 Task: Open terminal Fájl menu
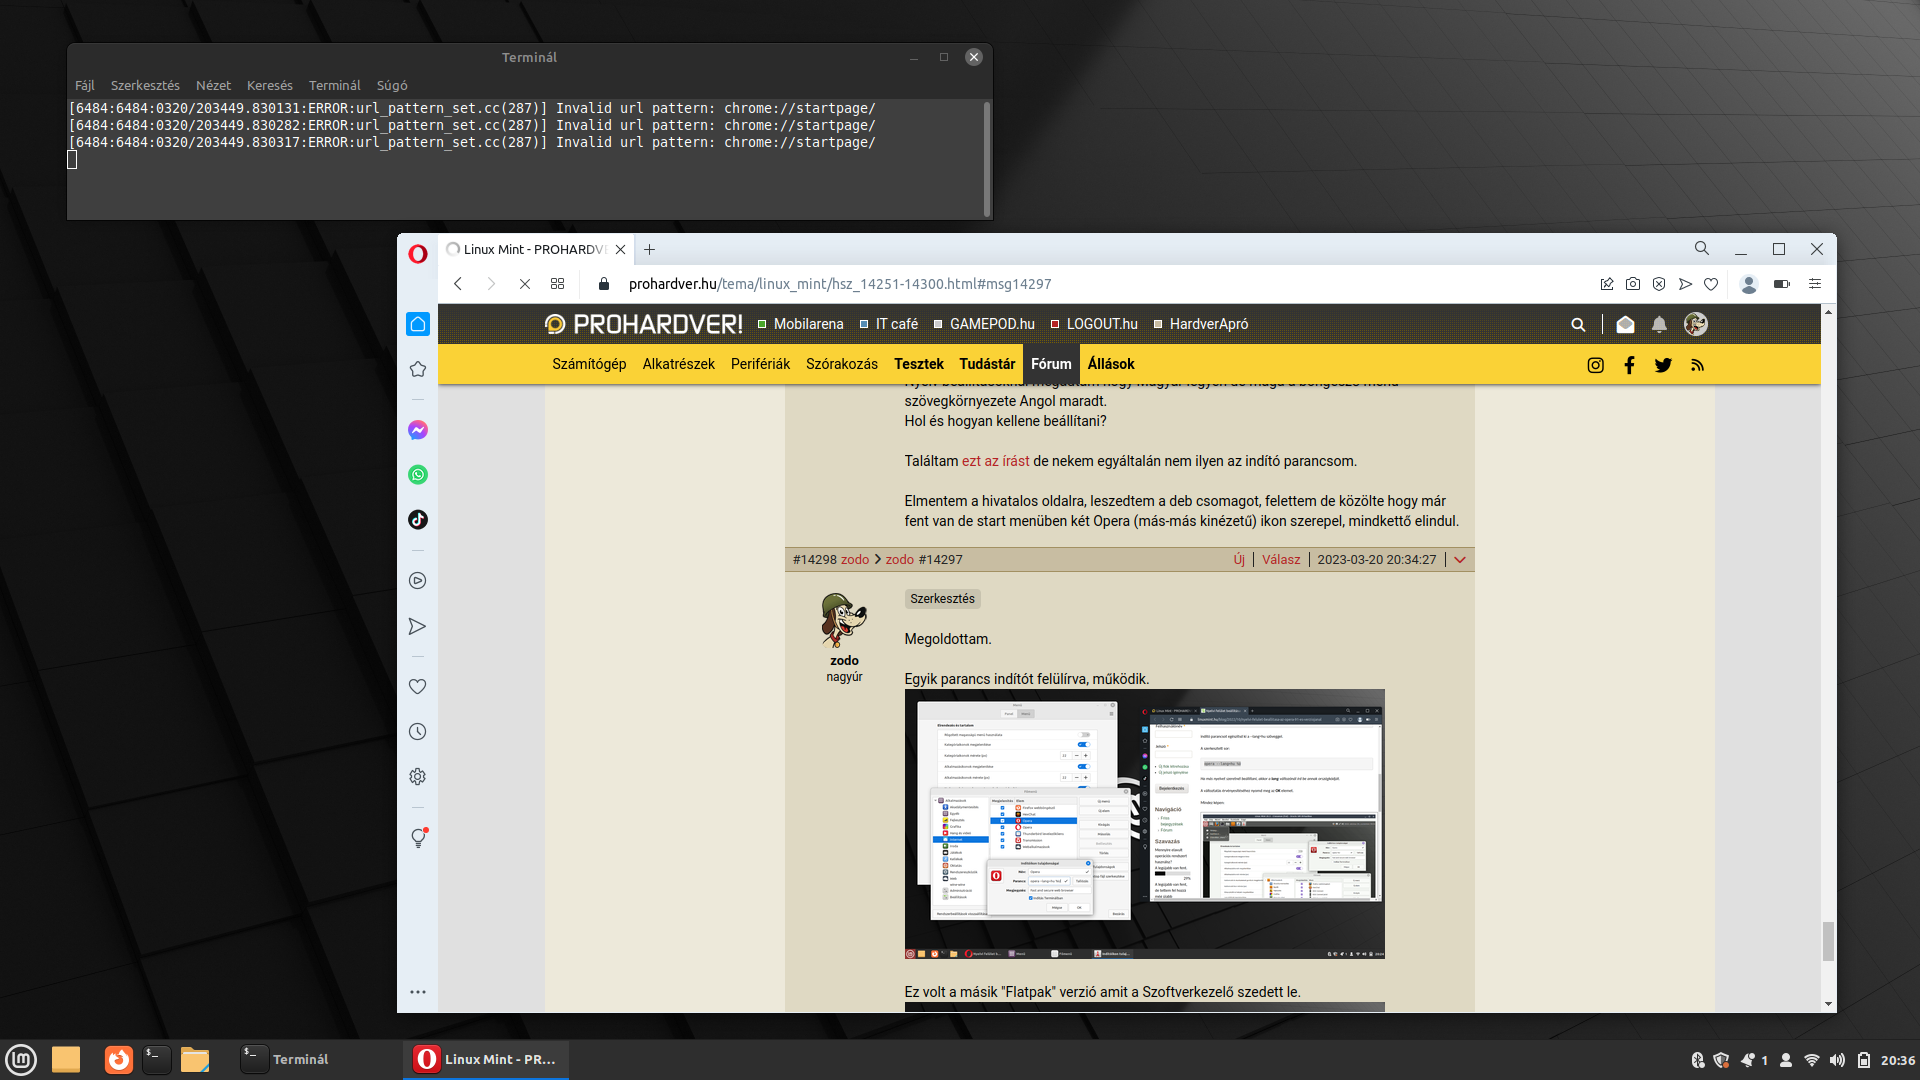[x=85, y=86]
